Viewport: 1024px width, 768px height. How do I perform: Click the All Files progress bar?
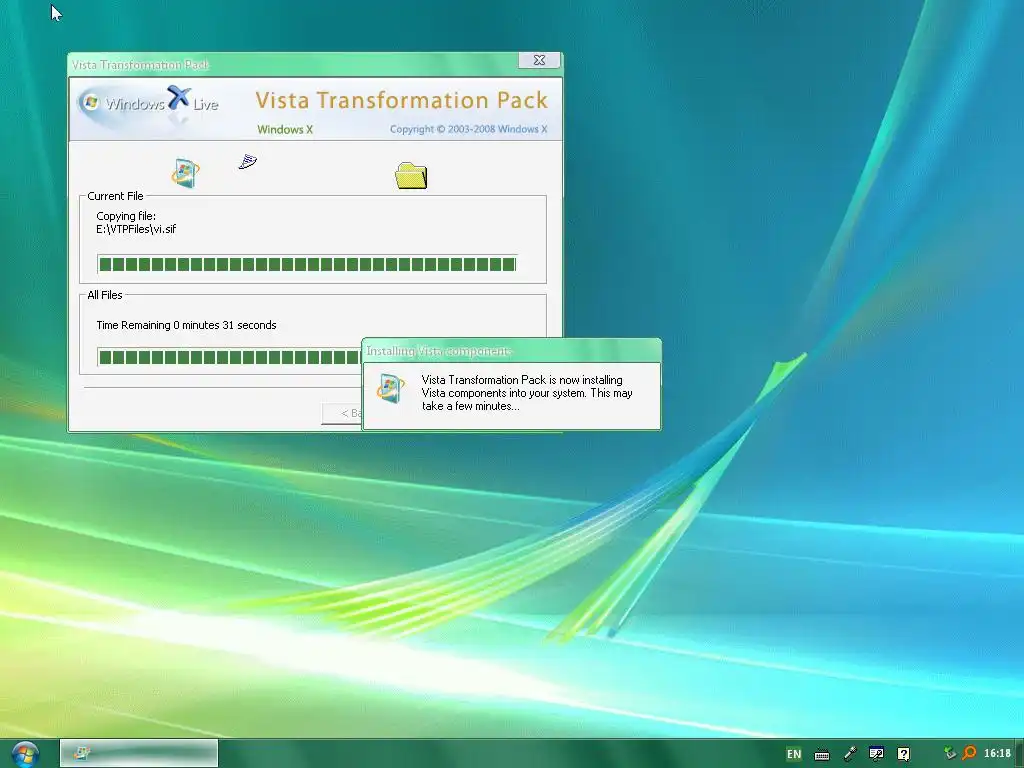tap(229, 357)
